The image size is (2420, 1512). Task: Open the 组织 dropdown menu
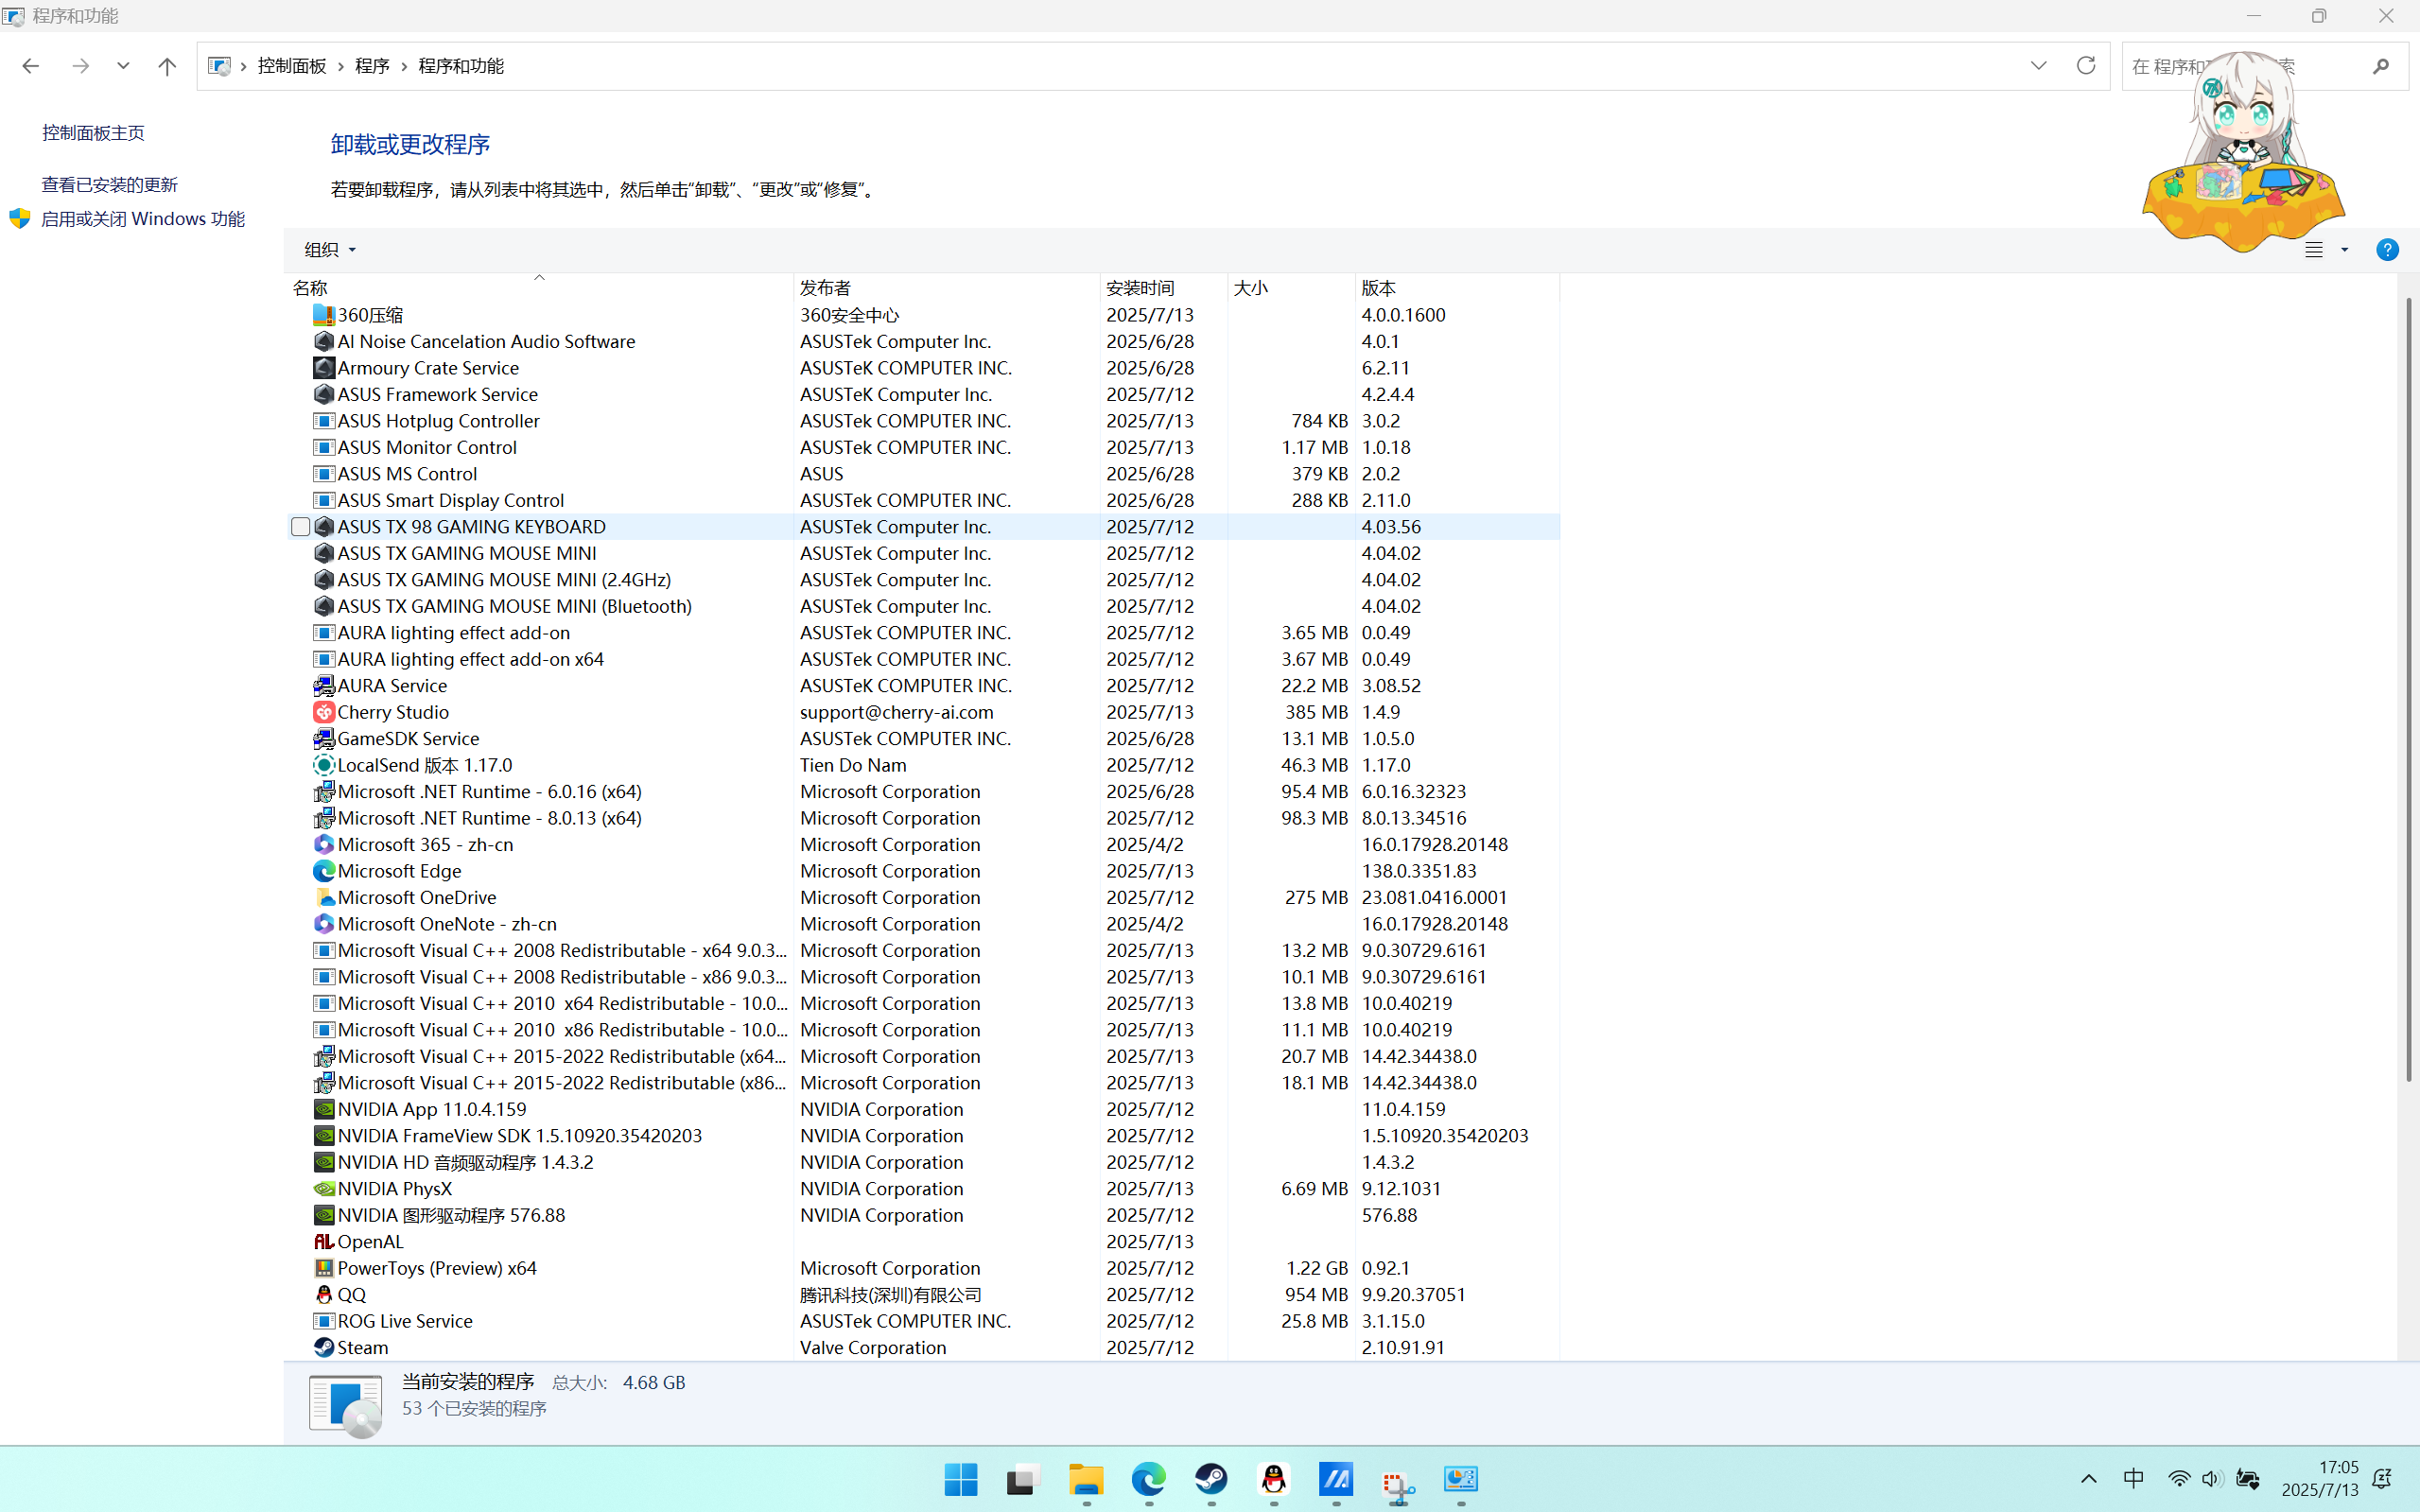click(x=330, y=250)
